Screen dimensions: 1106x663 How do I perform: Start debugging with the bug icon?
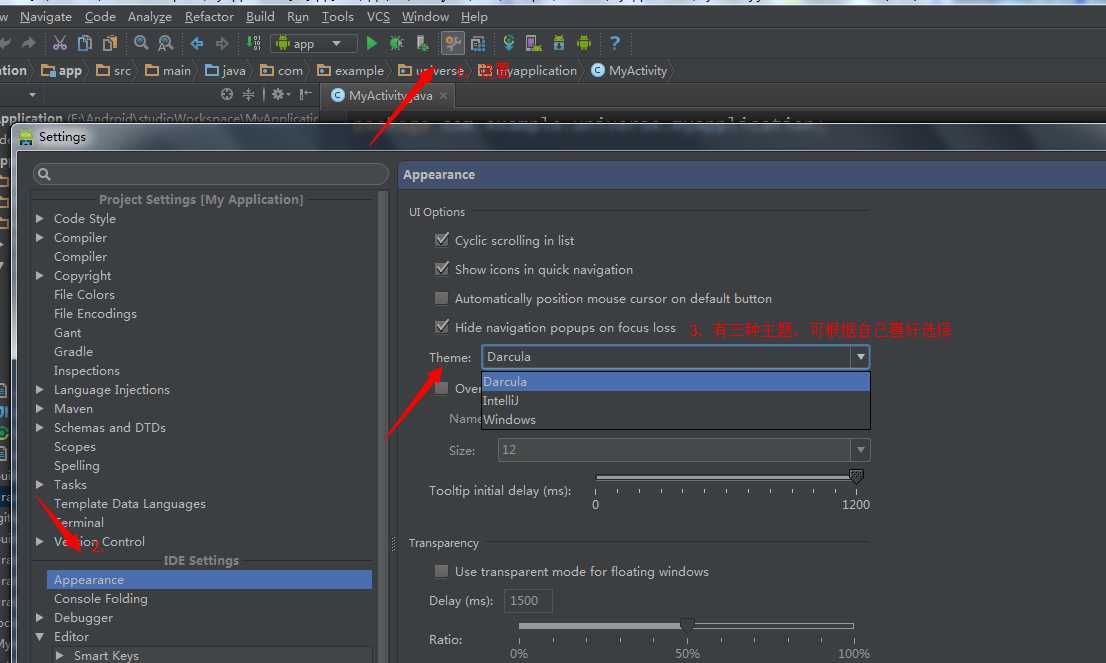tap(396, 44)
